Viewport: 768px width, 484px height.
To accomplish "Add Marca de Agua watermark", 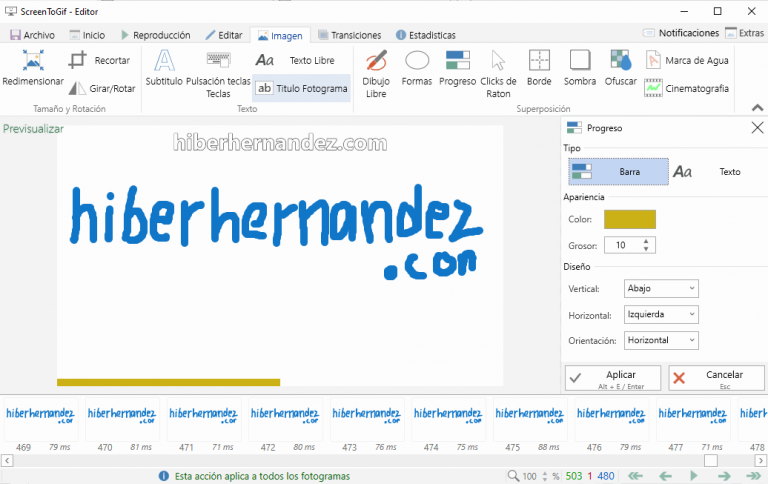I will 687,60.
